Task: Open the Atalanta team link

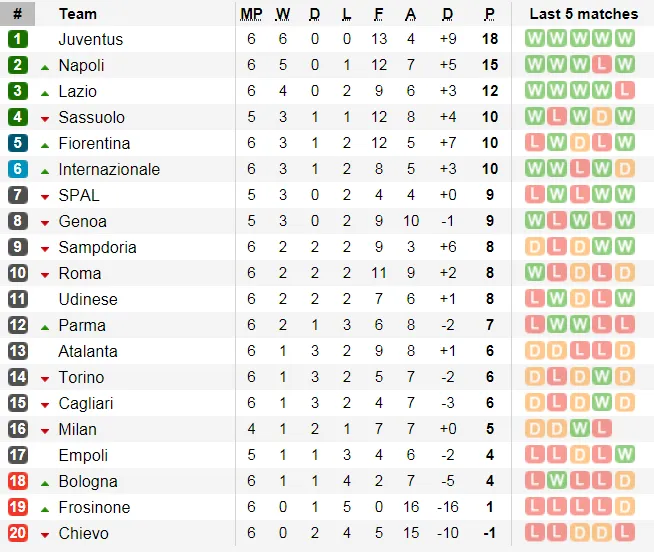Action: click(88, 351)
